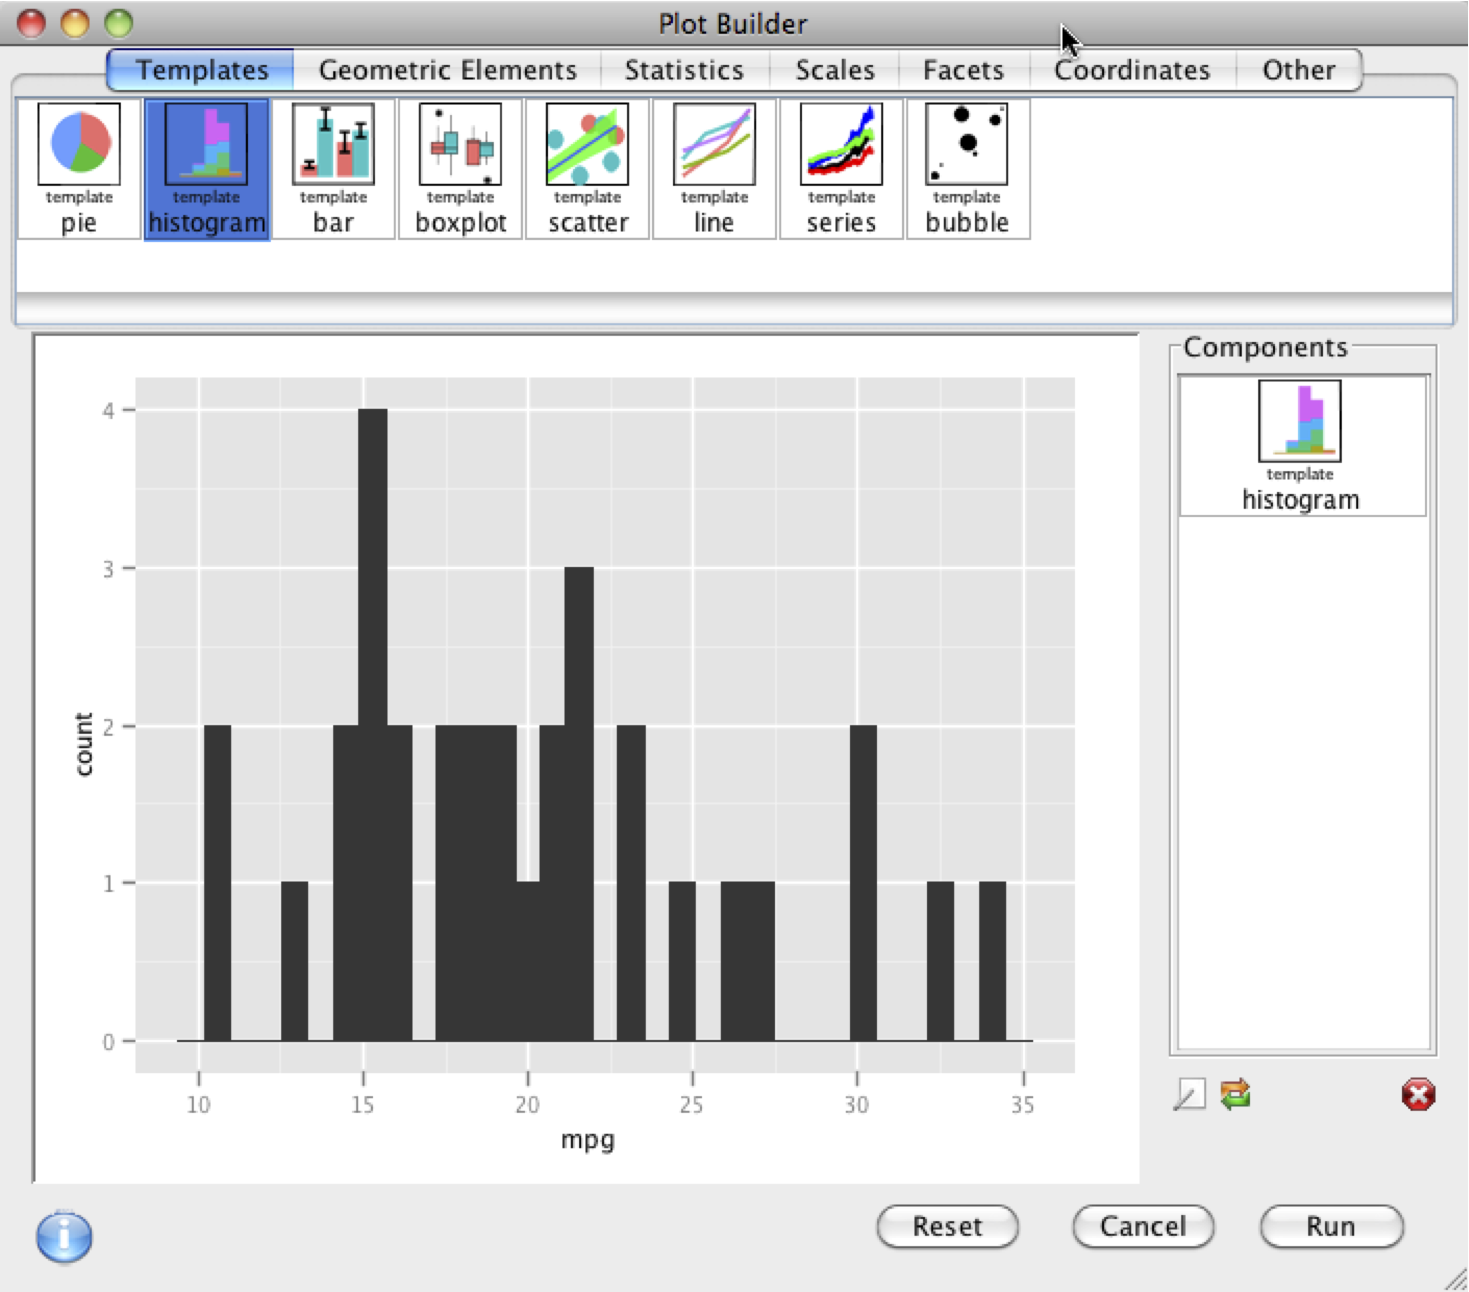The image size is (1469, 1292).
Task: Open the Statistics tab
Action: [684, 70]
